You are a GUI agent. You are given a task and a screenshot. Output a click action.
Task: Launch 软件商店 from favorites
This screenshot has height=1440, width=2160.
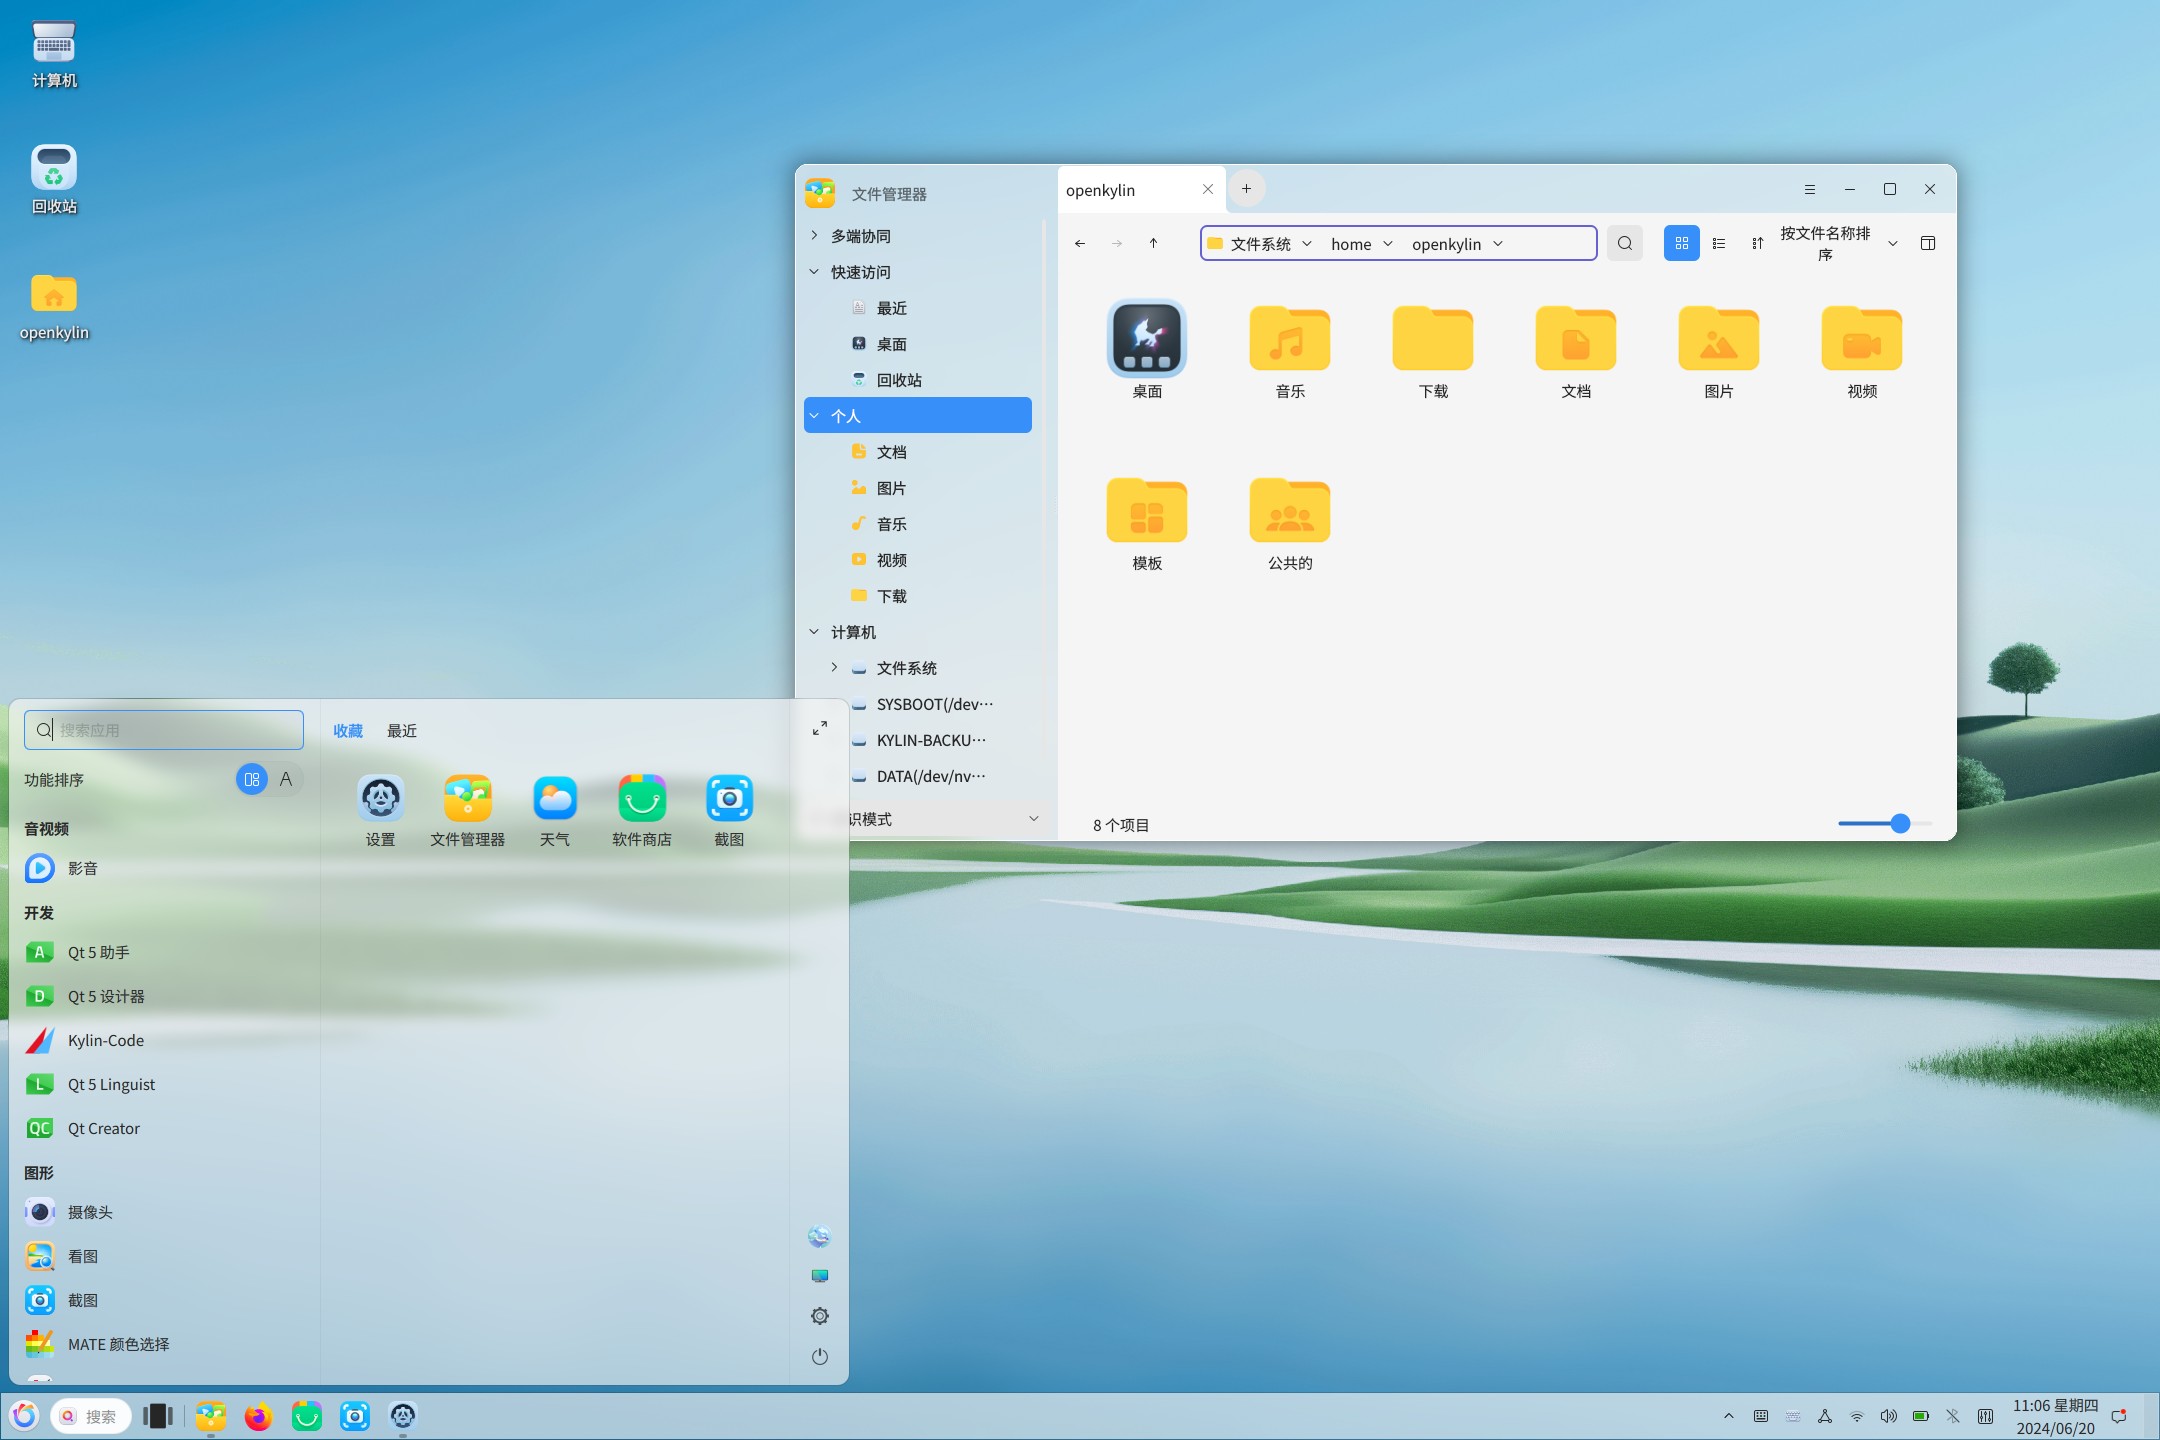tap(642, 811)
